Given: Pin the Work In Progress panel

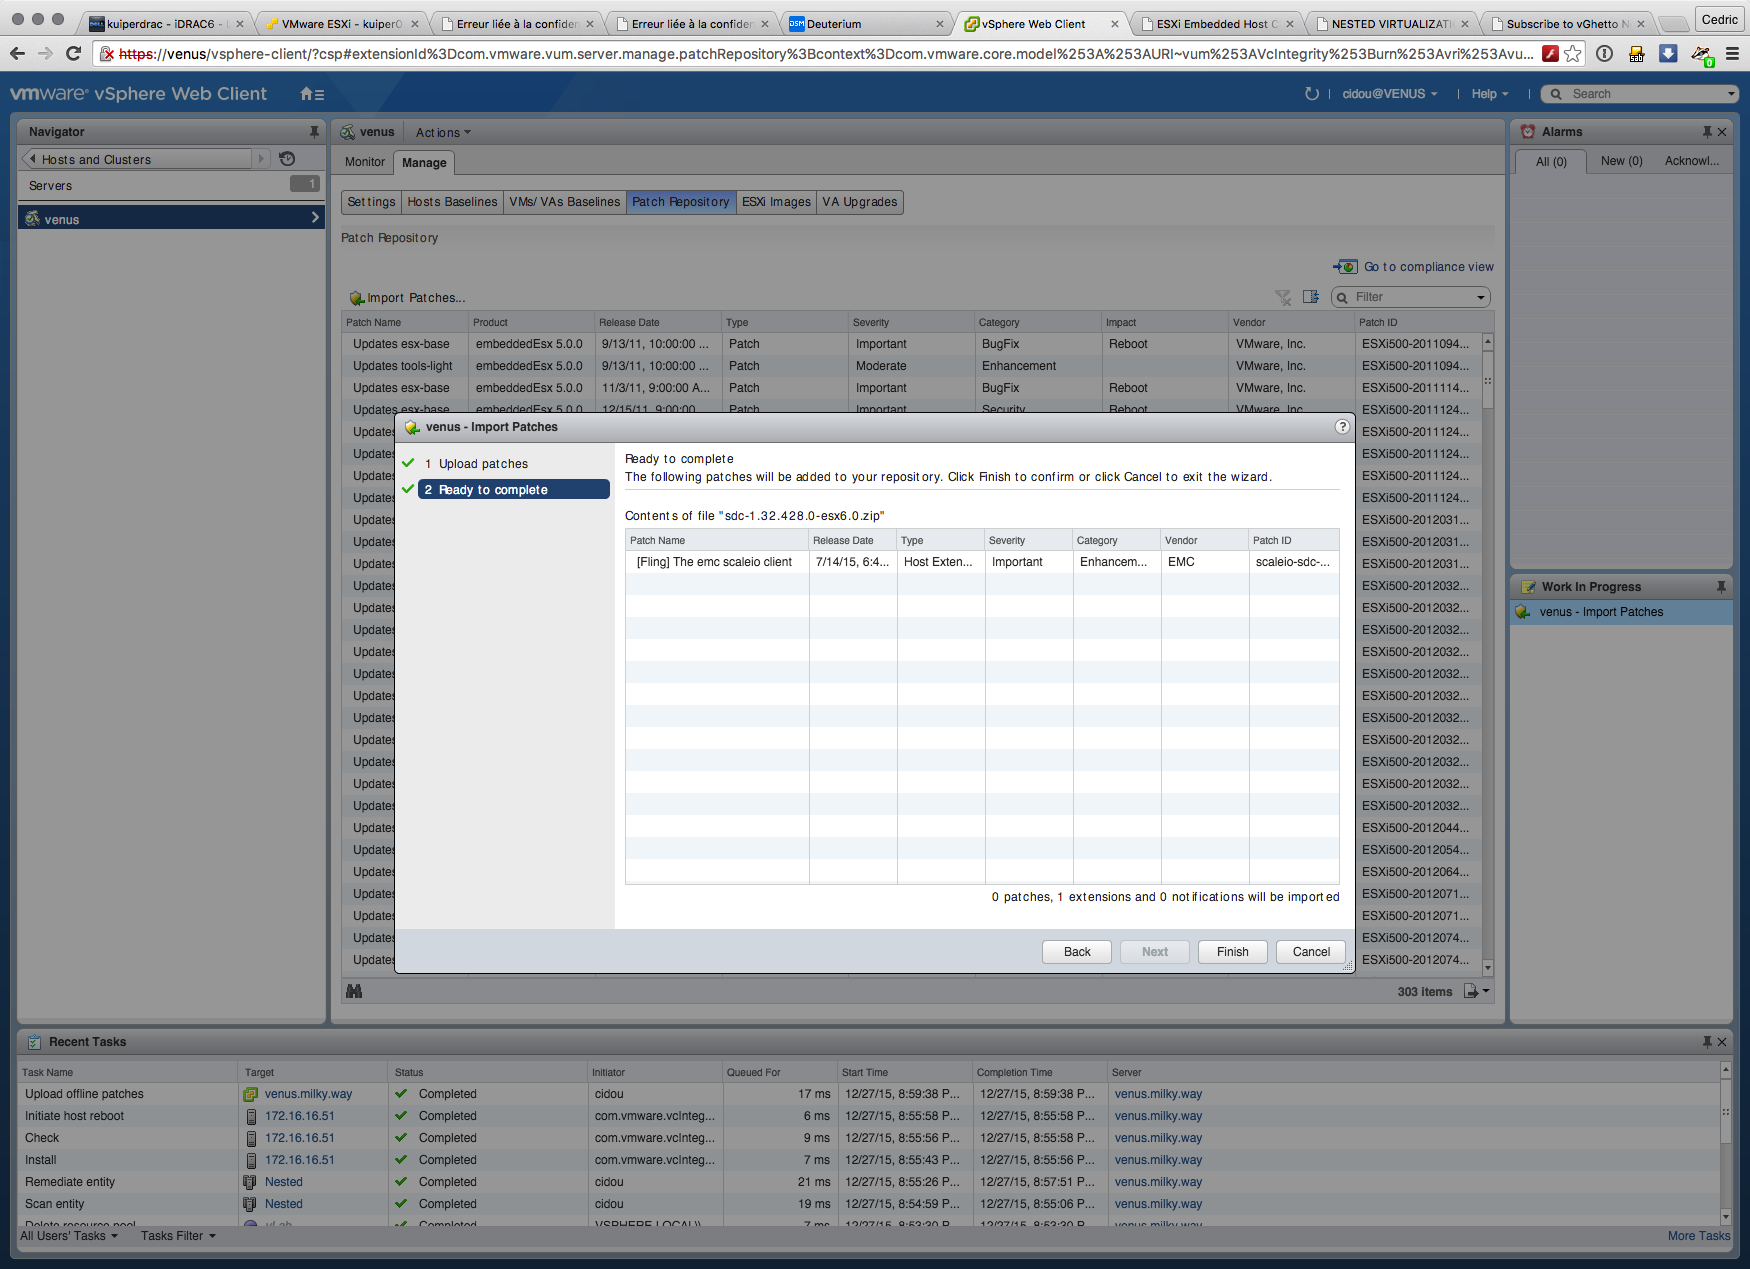Looking at the screenshot, I should (1721, 587).
